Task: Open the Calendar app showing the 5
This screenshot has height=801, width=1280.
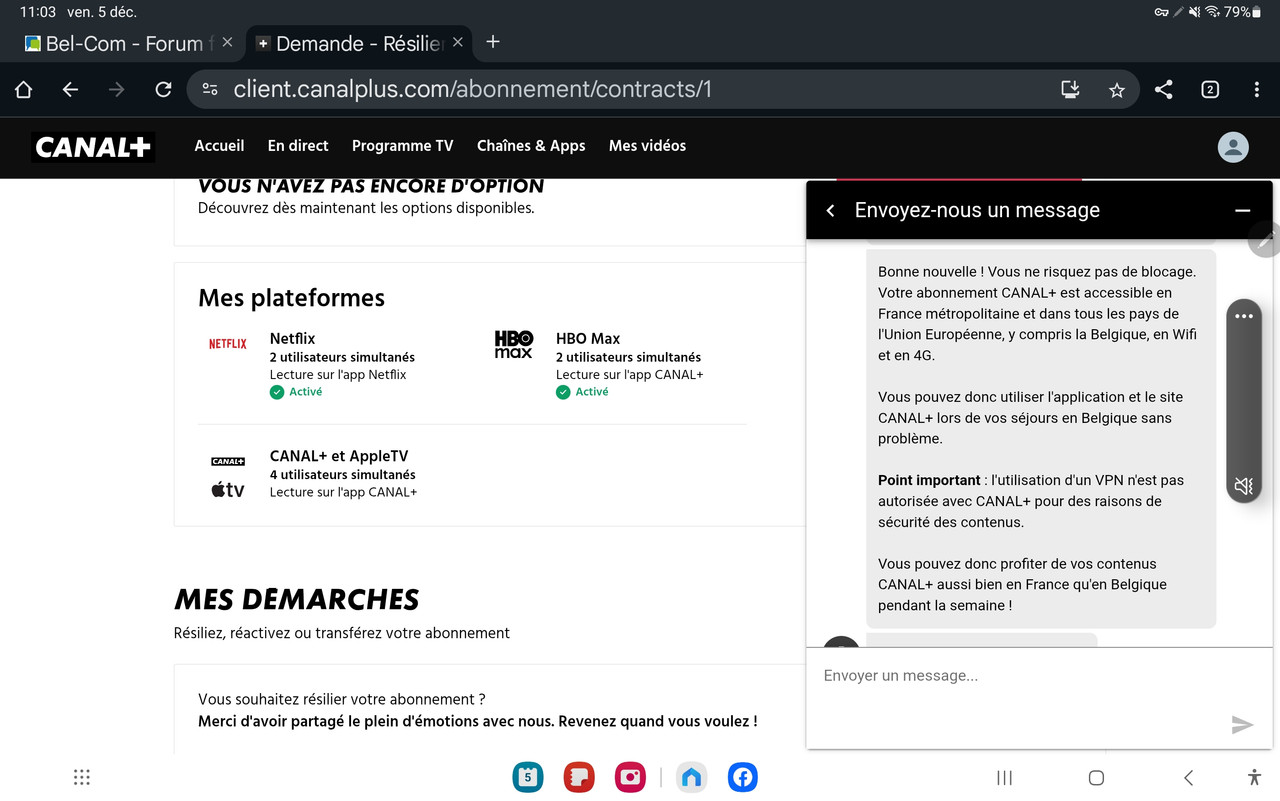Action: [527, 777]
